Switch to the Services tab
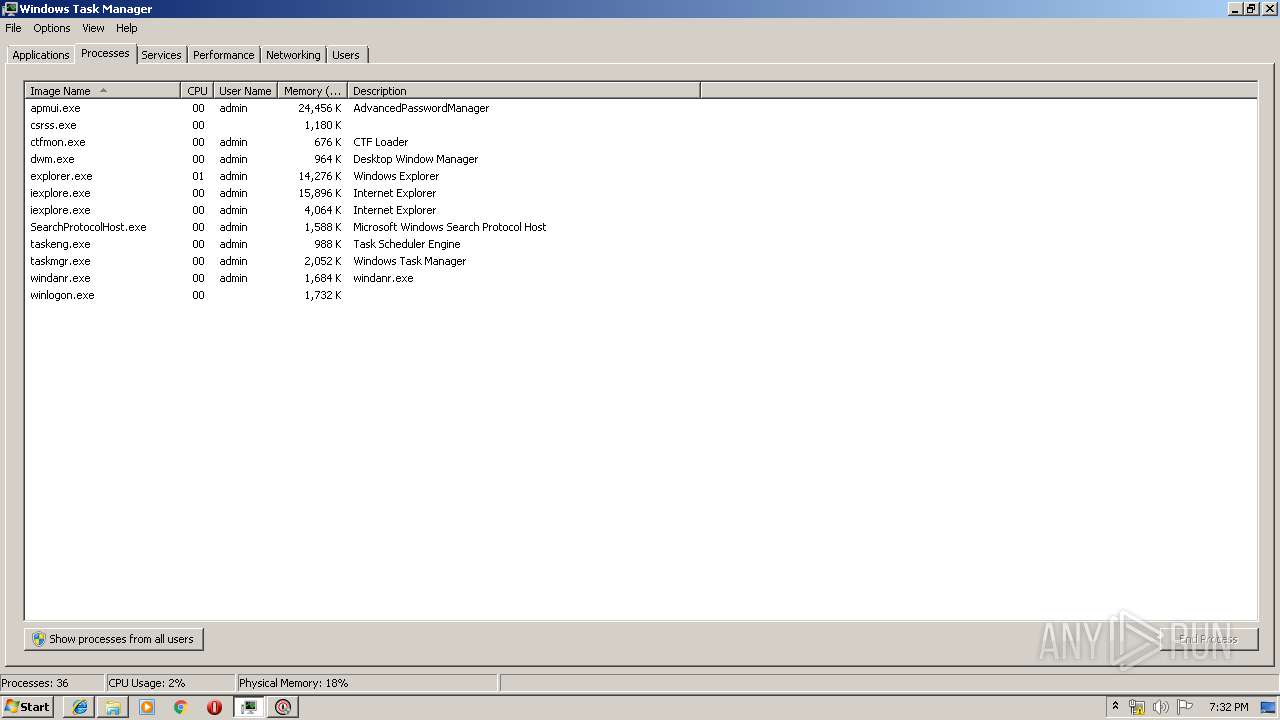 (x=161, y=55)
